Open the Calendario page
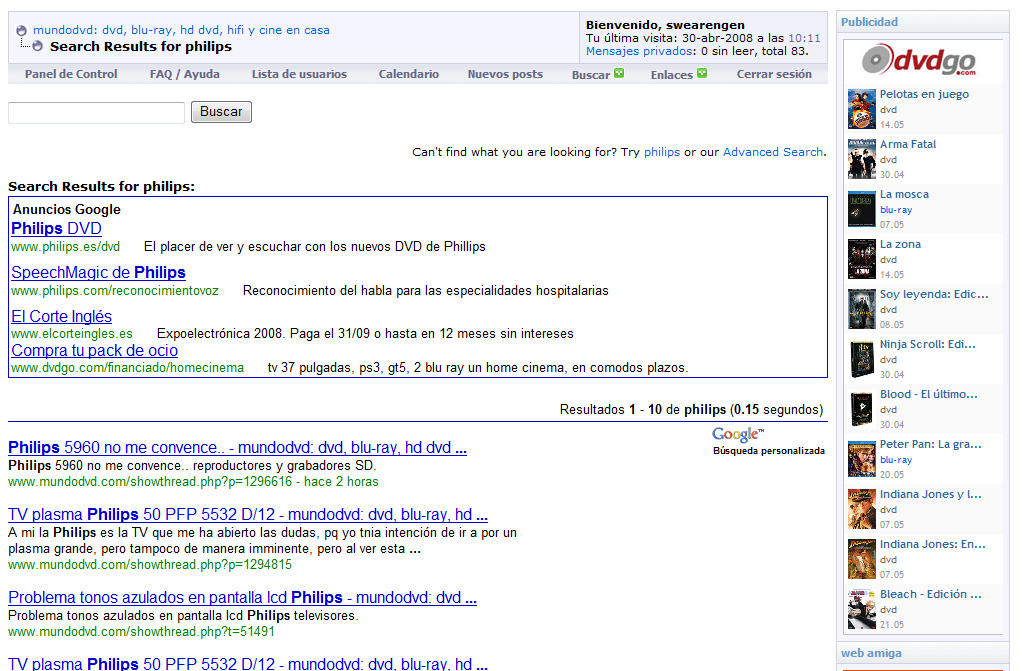Image resolution: width=1022 pixels, height=671 pixels. (x=408, y=74)
